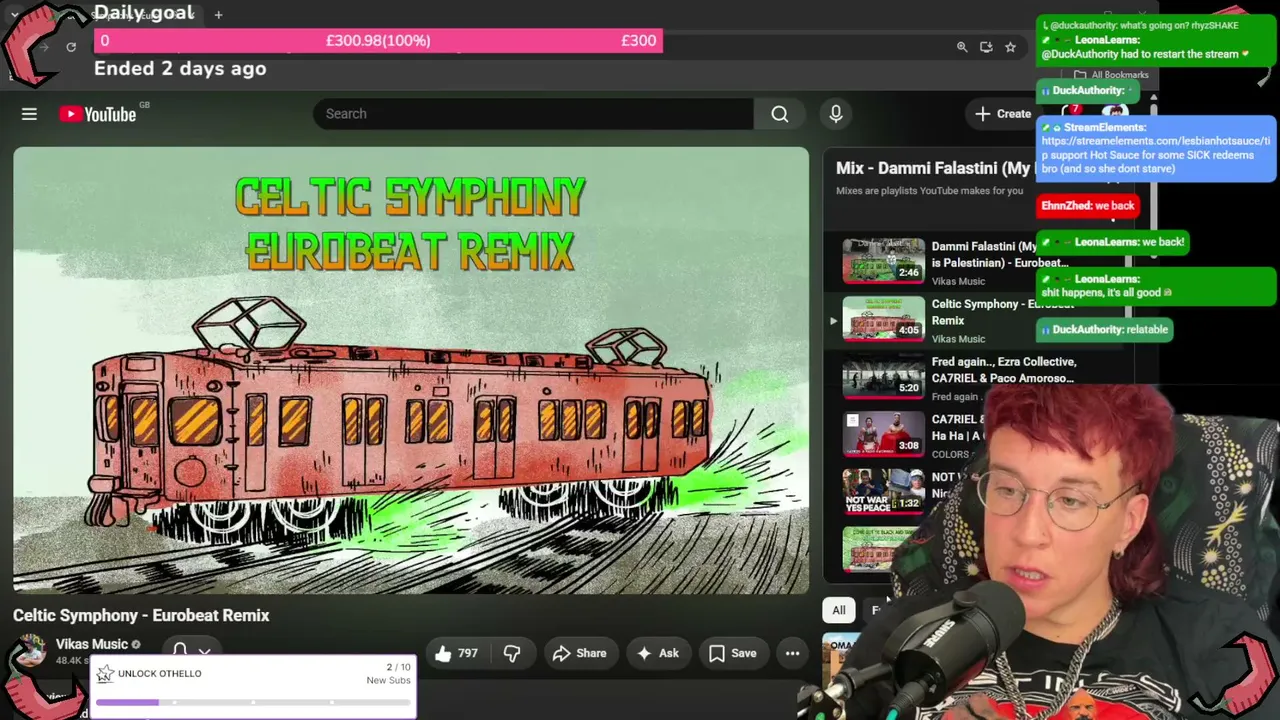Click the 797 like count

467,653
